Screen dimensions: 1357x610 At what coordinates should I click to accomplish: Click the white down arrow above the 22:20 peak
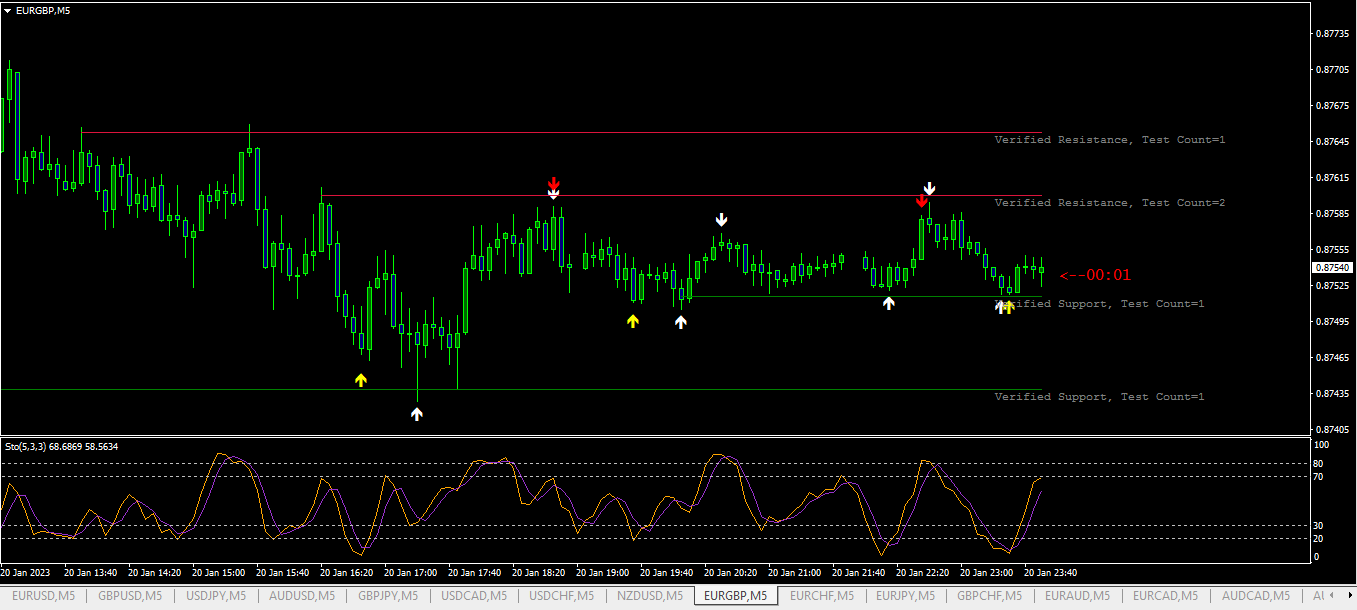929,188
